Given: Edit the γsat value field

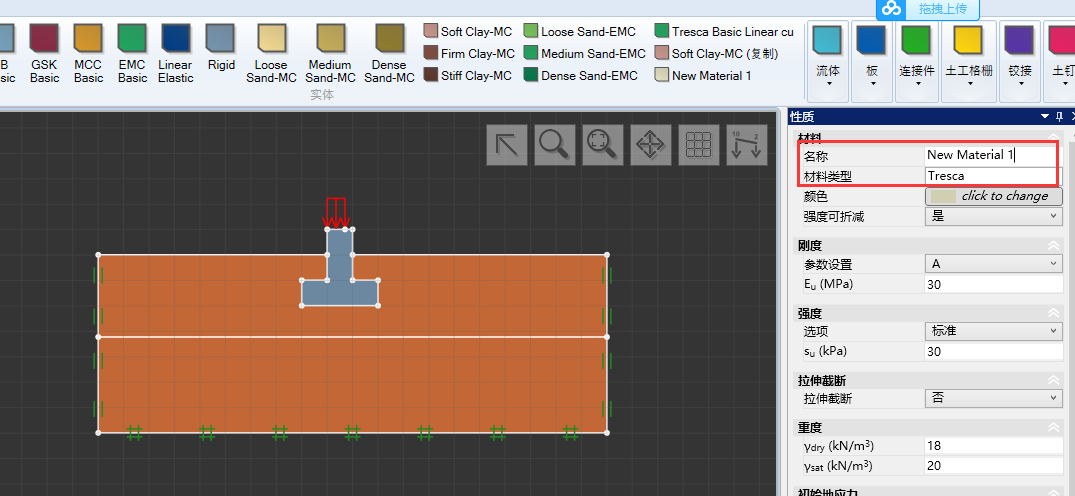Looking at the screenshot, I should [993, 466].
